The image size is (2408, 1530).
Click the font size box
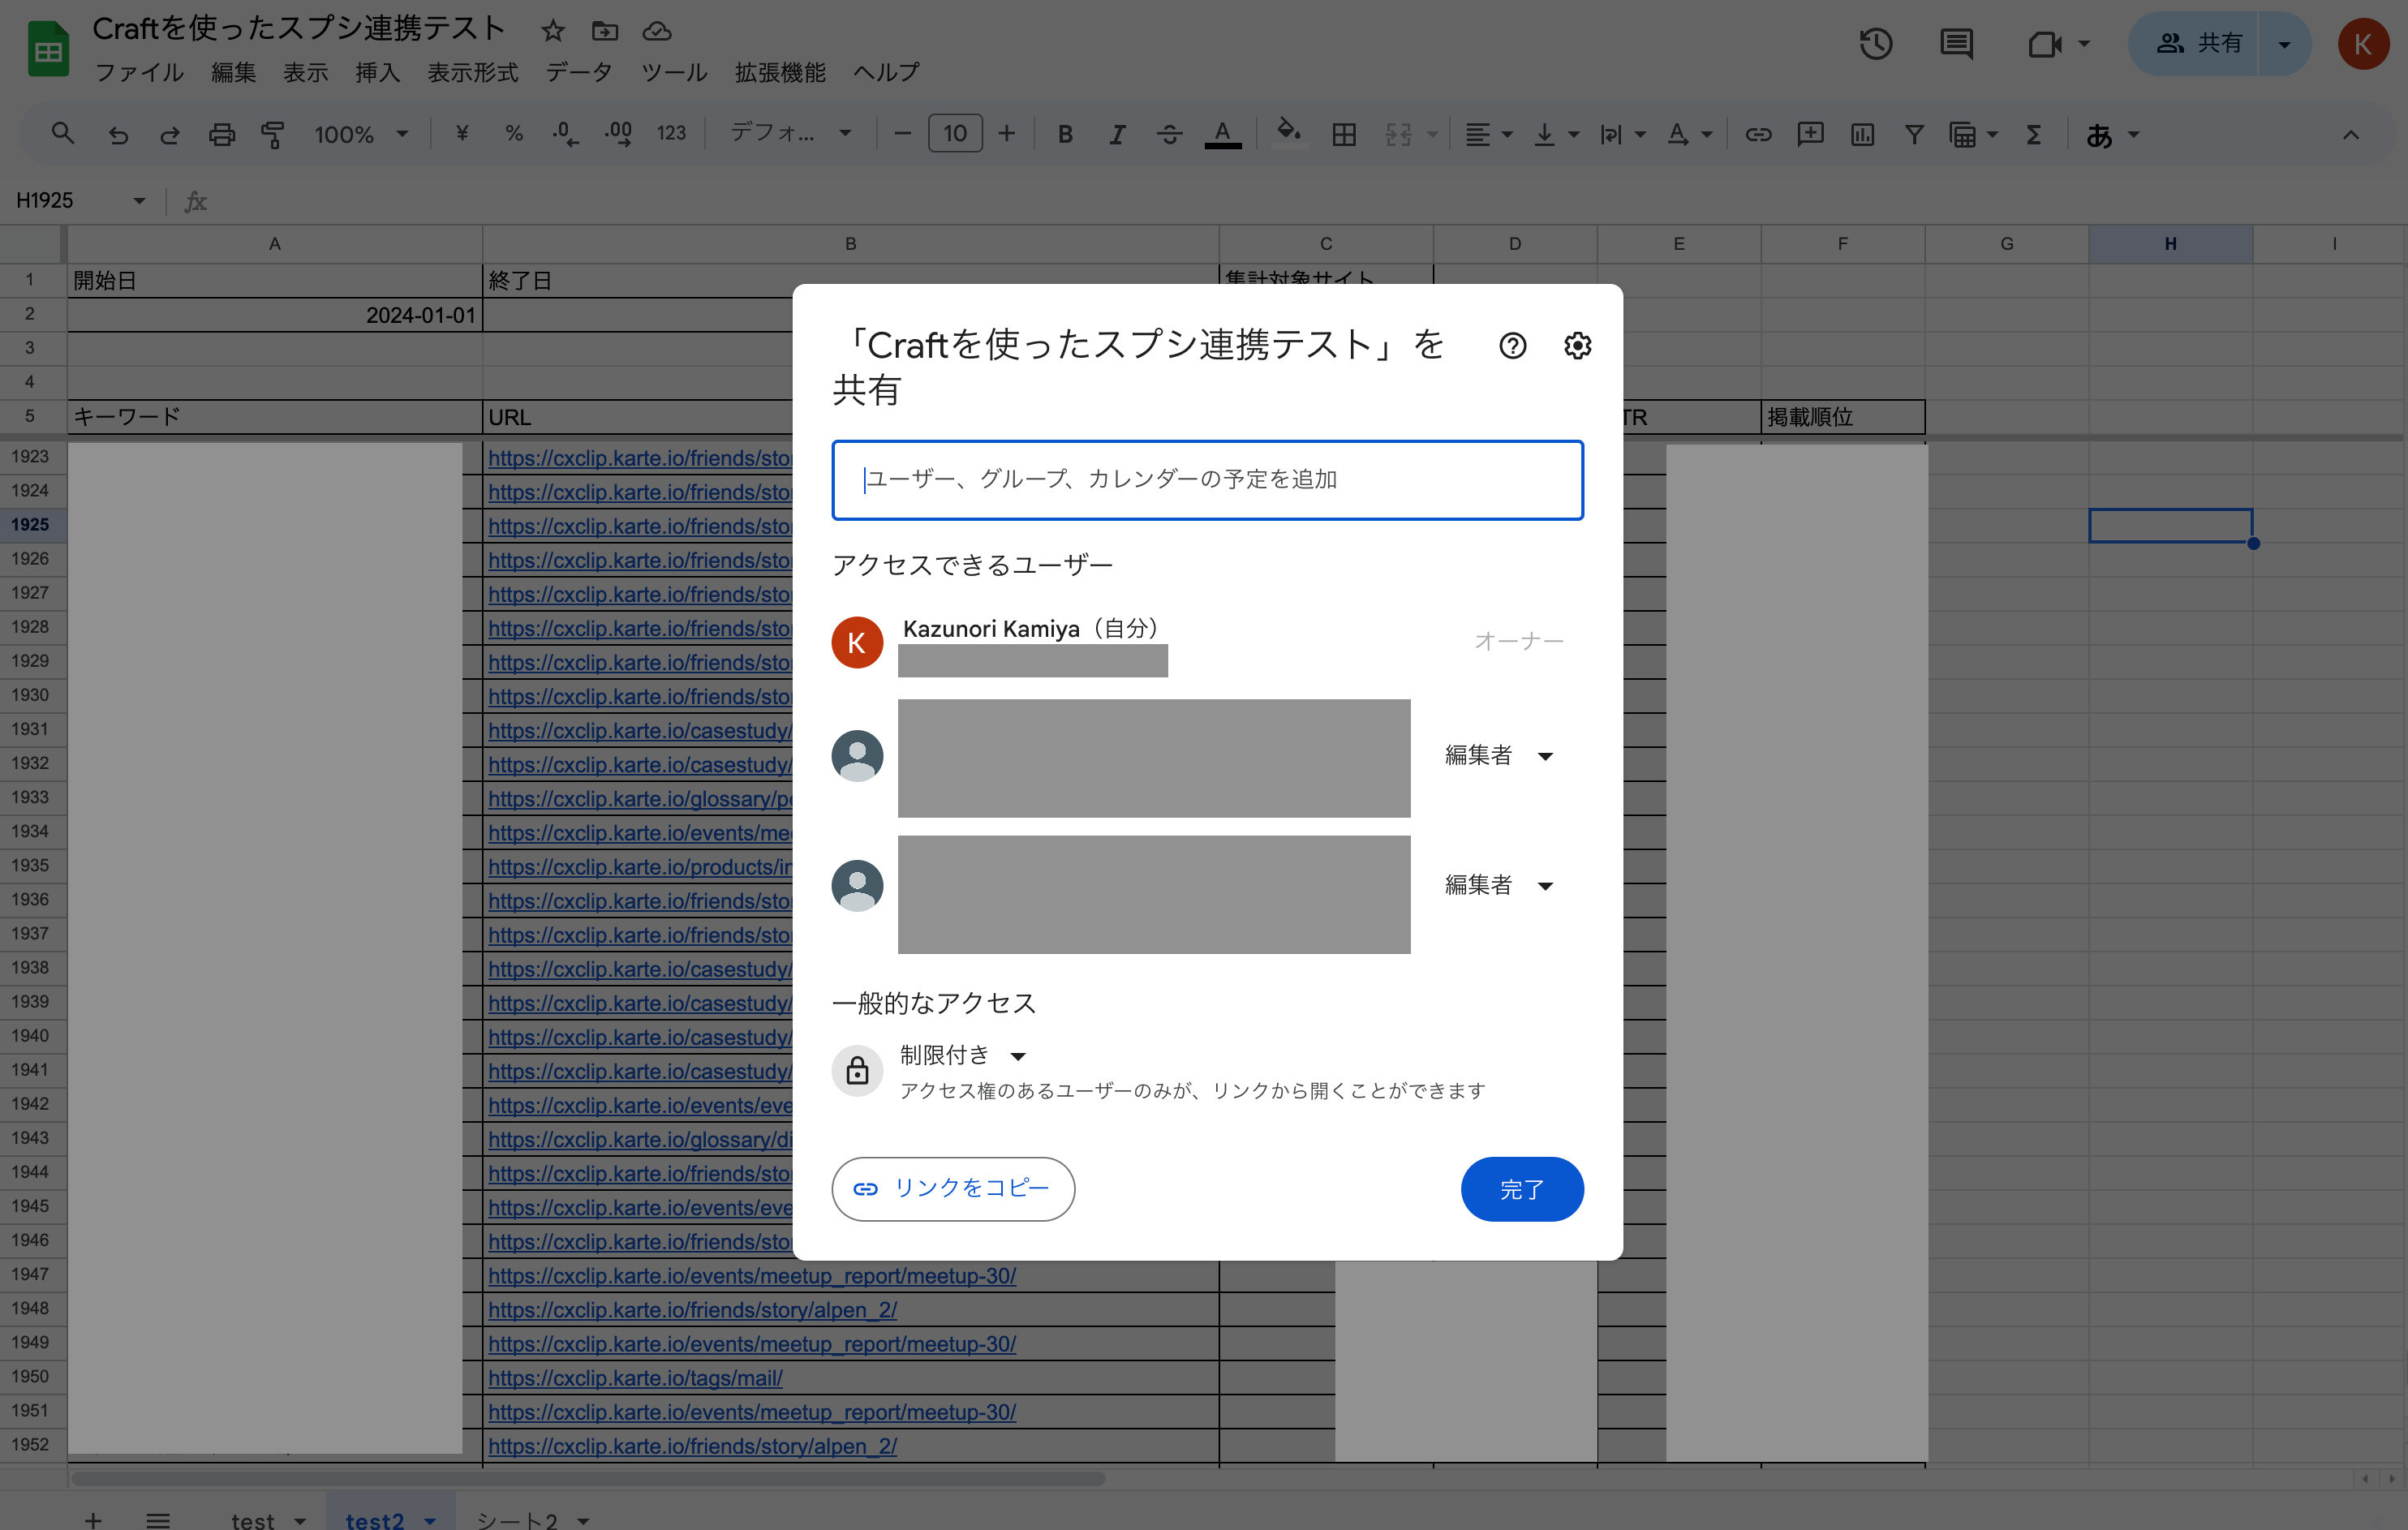(x=955, y=134)
